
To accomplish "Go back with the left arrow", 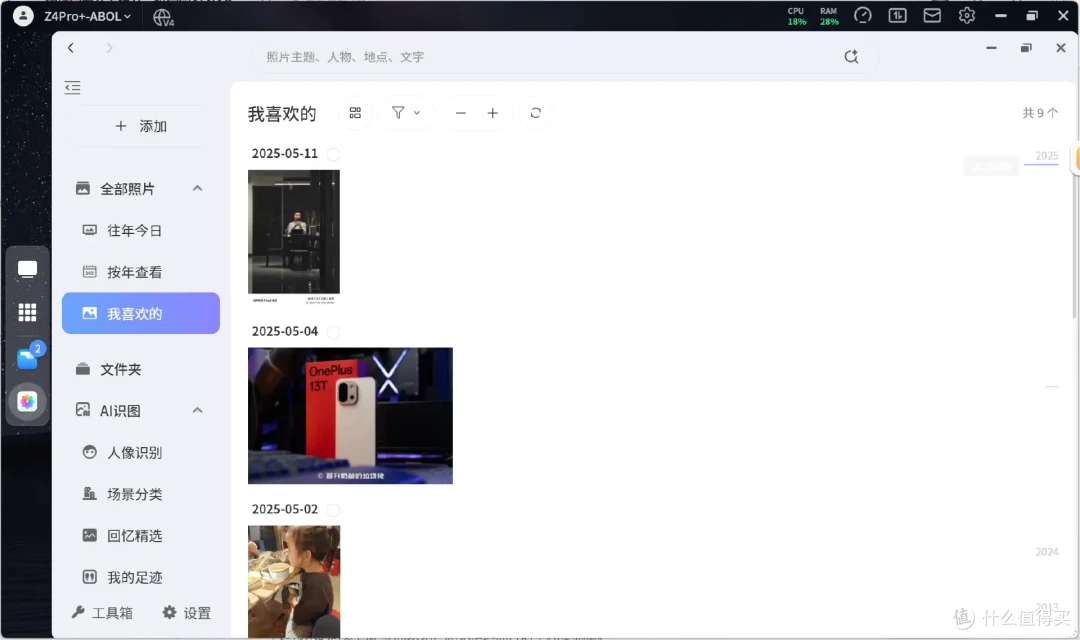I will tap(70, 48).
